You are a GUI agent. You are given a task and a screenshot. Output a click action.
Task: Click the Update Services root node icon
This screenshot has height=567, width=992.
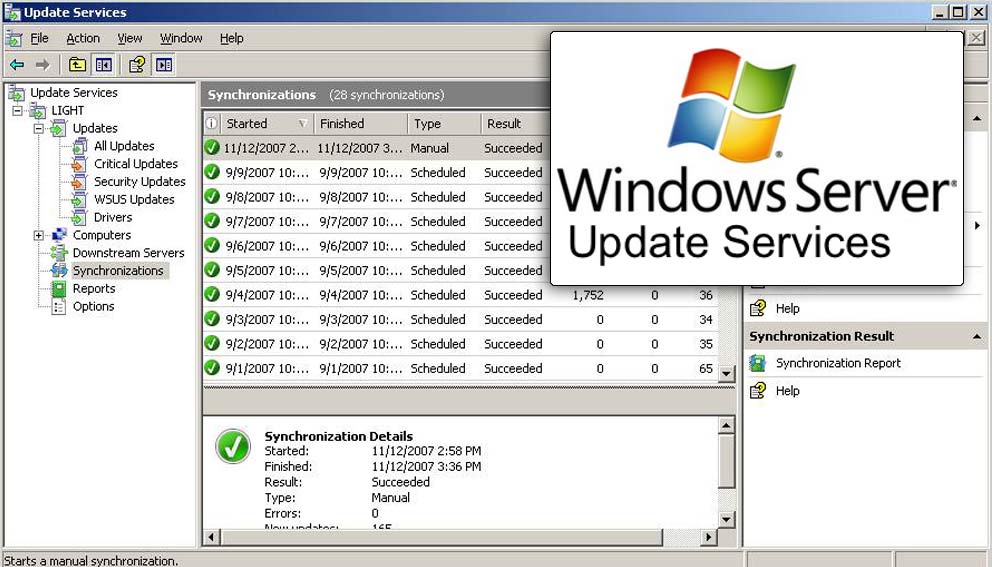pyautogui.click(x=16, y=93)
